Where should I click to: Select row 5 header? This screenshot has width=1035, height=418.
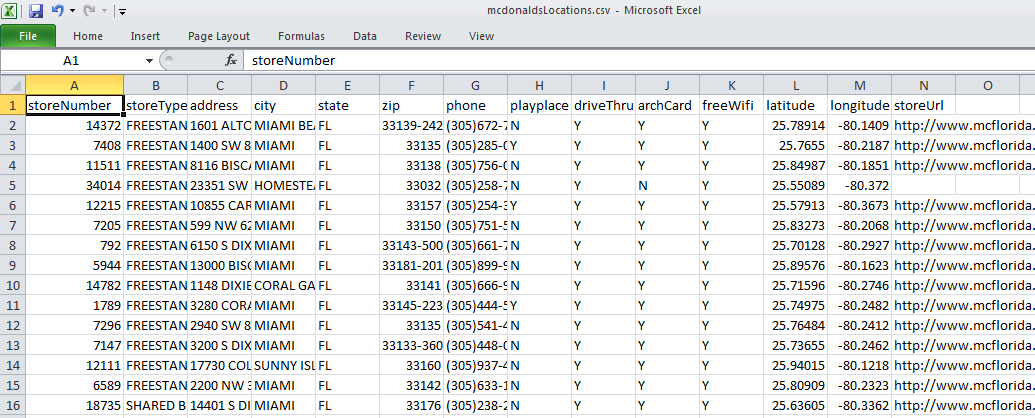(13, 184)
